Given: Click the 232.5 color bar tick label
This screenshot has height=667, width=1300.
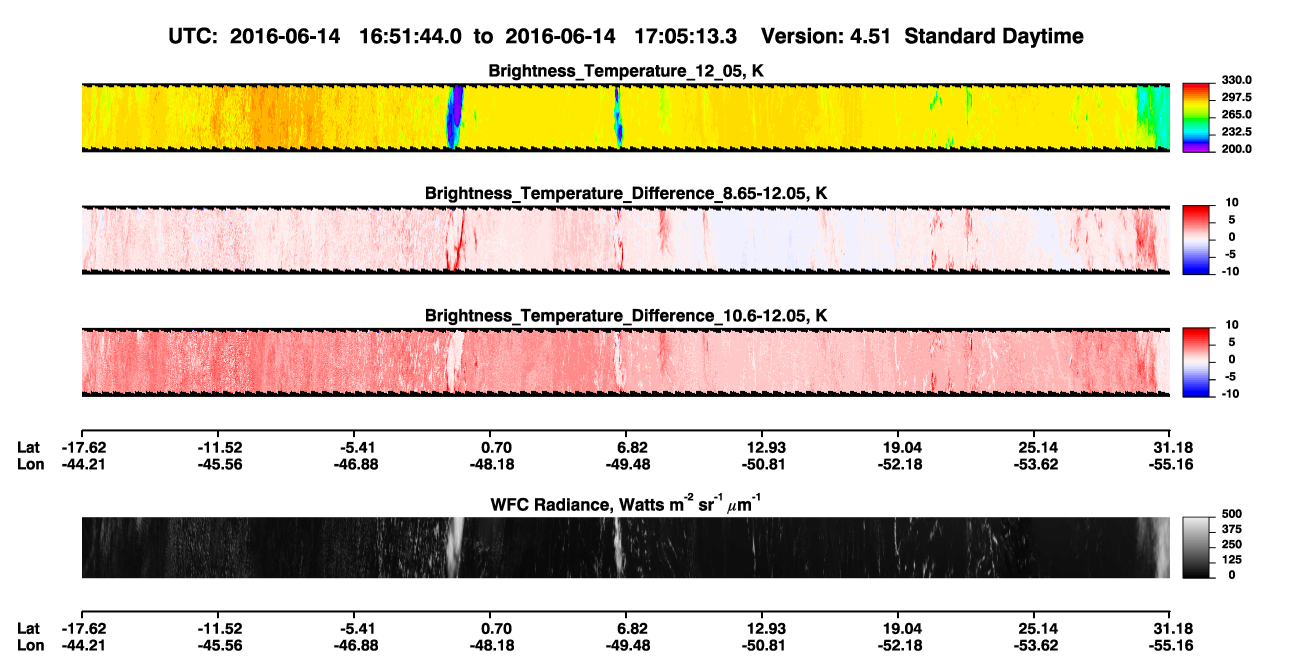Looking at the screenshot, I should coord(1236,132).
